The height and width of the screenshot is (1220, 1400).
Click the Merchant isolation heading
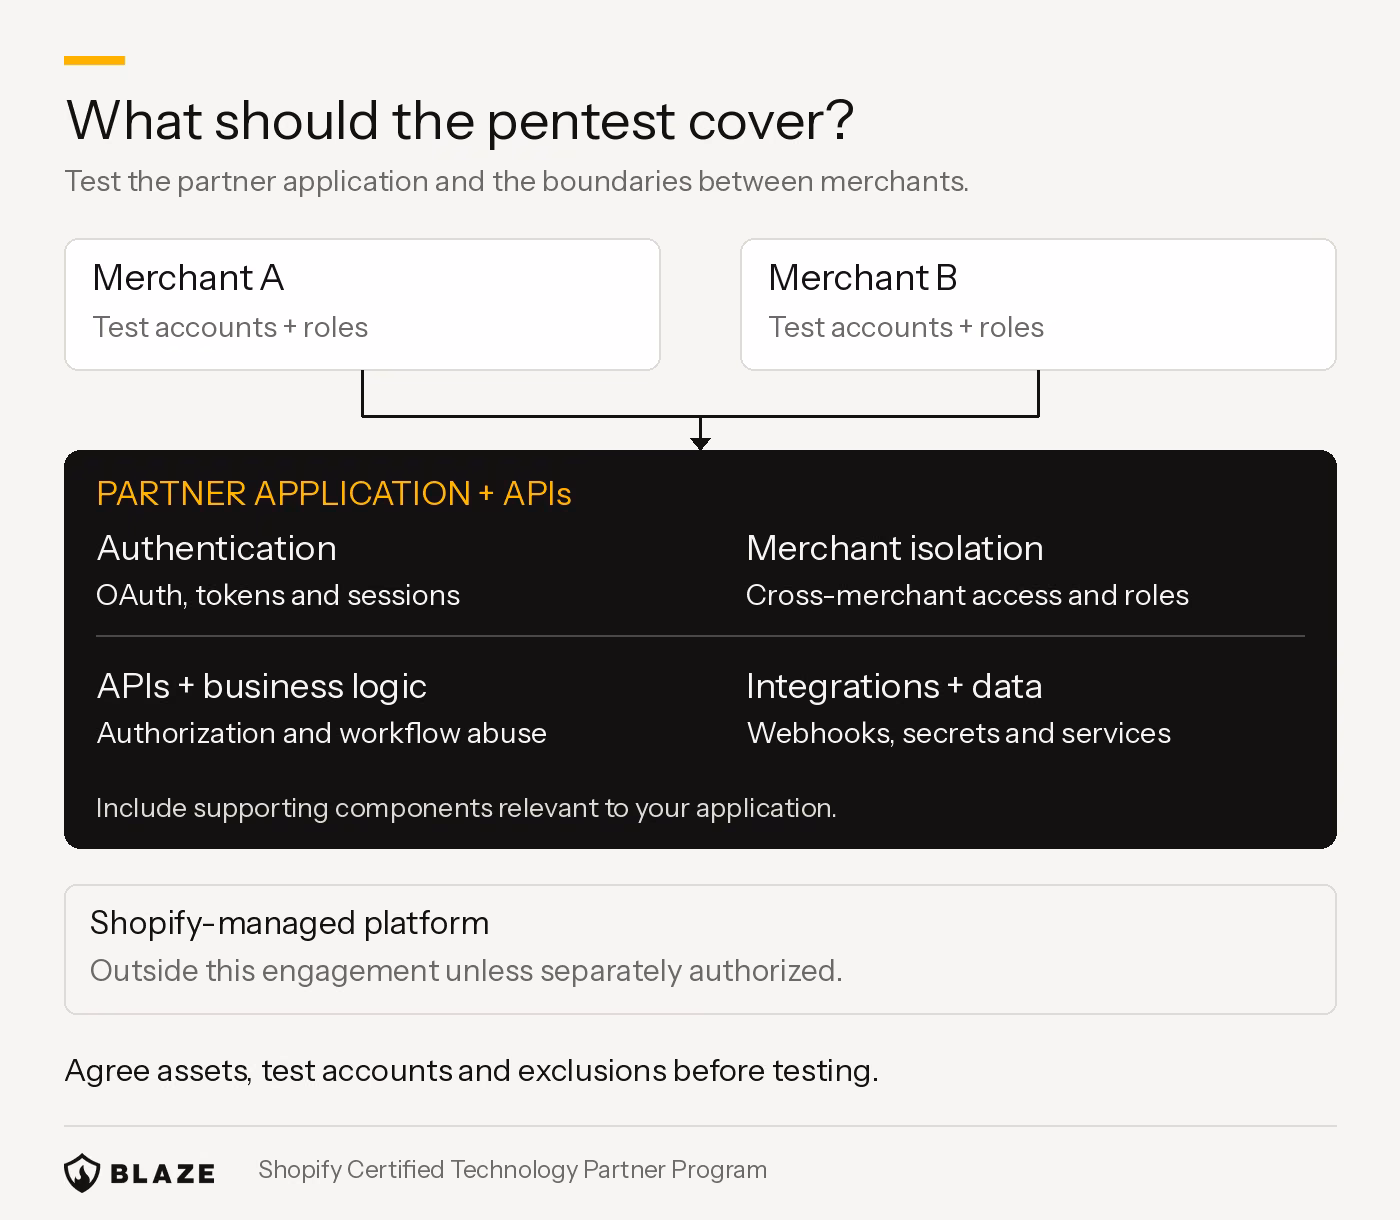click(895, 548)
